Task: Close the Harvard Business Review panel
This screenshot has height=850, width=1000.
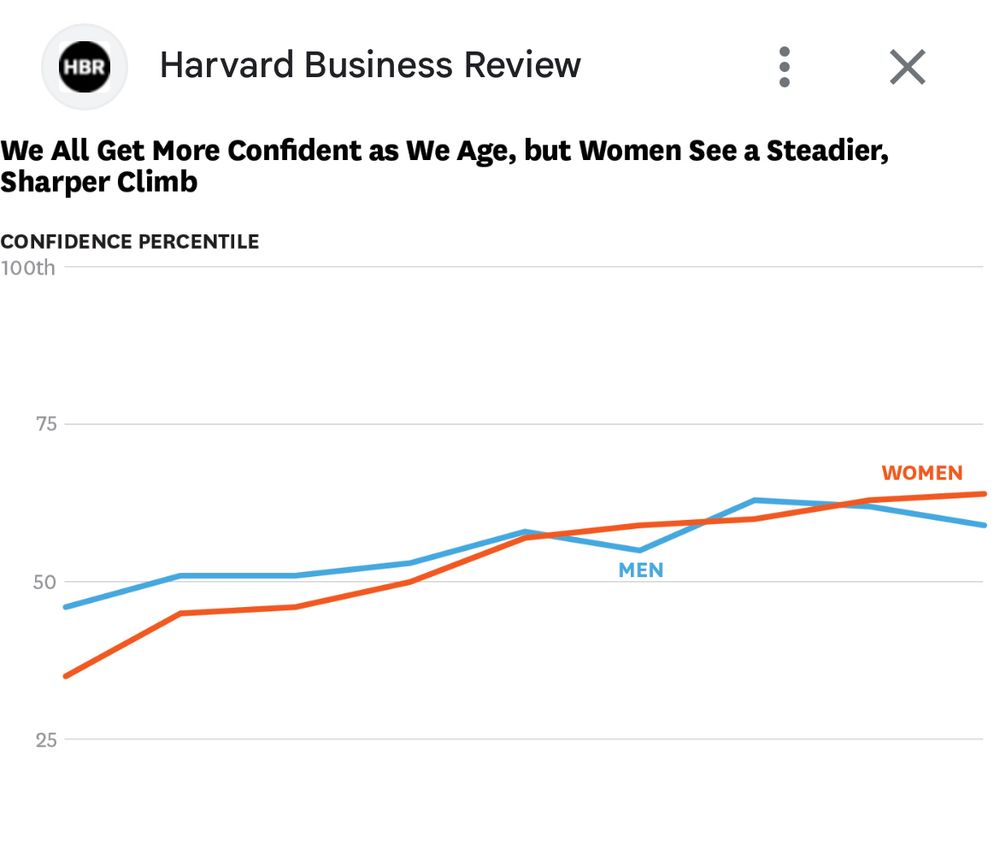Action: tap(907, 67)
